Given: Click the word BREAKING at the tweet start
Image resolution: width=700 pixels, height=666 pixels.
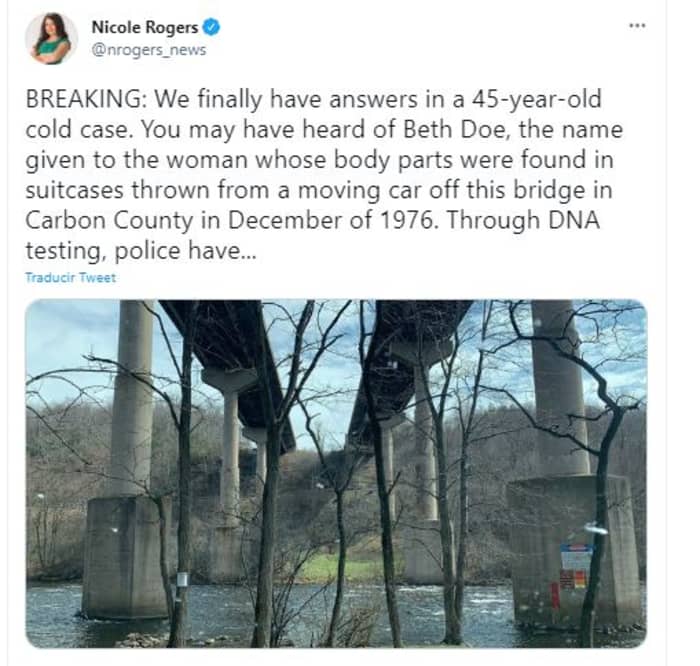Looking at the screenshot, I should coord(84,99).
